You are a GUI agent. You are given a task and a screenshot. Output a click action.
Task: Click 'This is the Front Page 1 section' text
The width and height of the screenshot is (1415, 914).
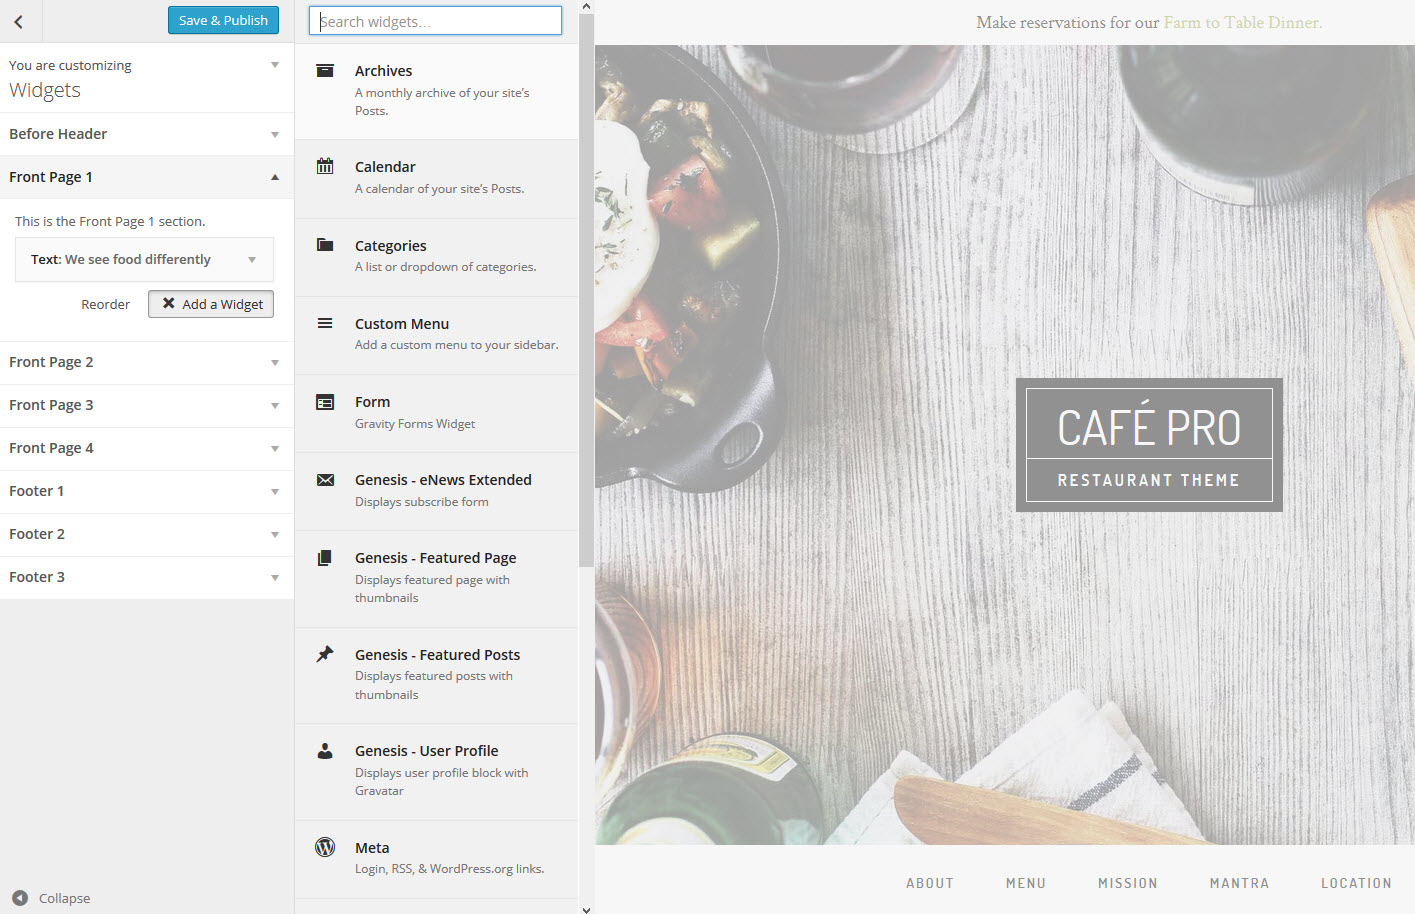[110, 222]
